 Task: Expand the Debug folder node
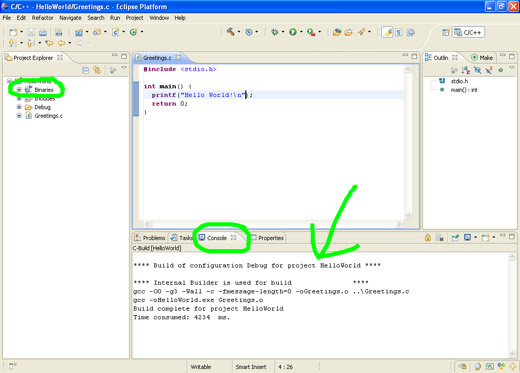[x=19, y=107]
